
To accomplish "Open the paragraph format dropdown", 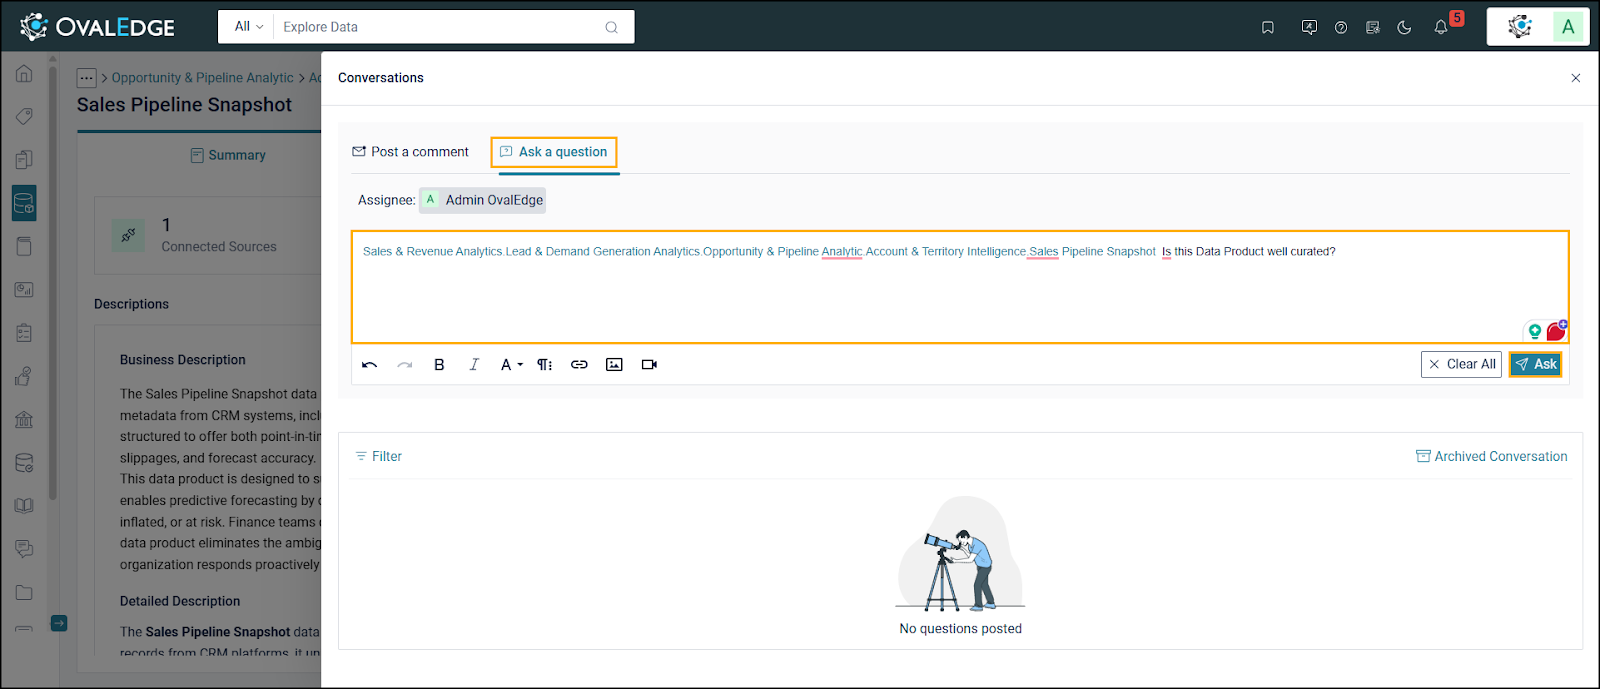I will coord(544,365).
